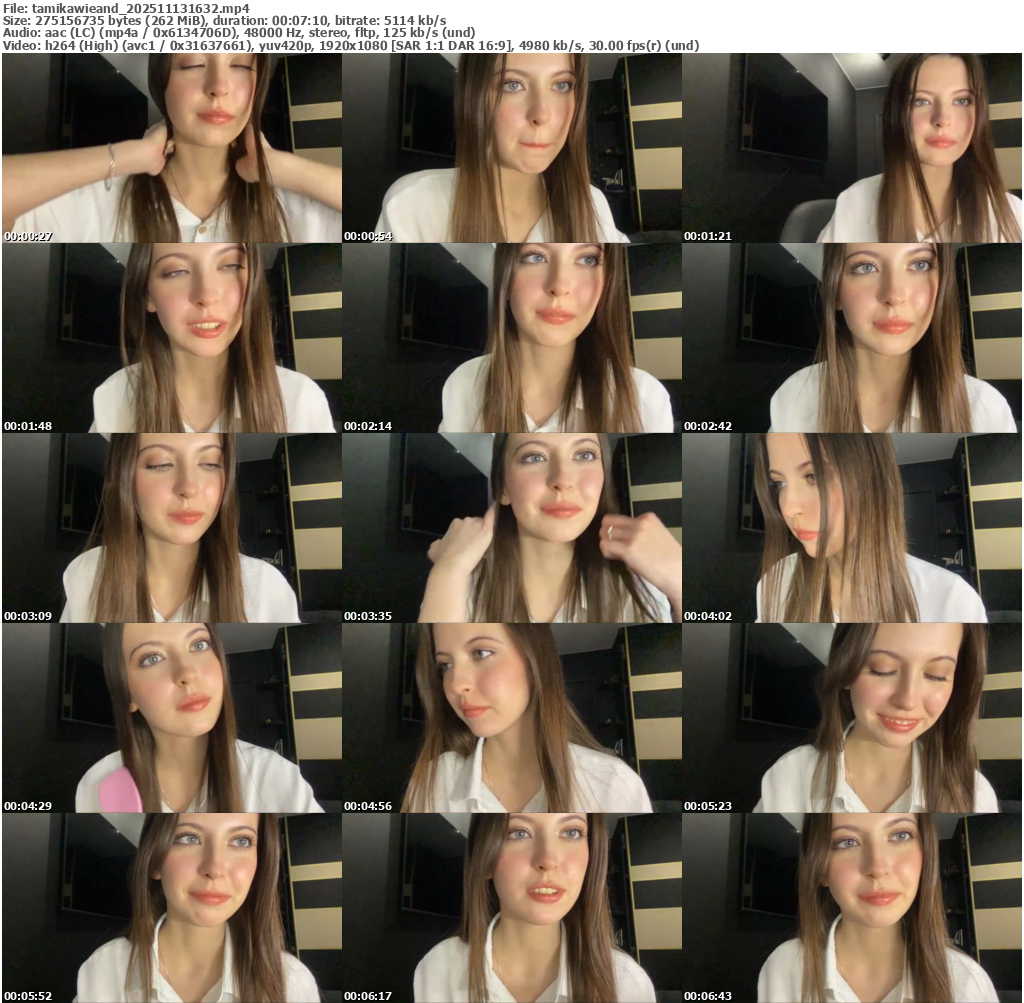Open the frame marked 00:05:23
The height and width of the screenshot is (1003, 1024).
pos(852,718)
